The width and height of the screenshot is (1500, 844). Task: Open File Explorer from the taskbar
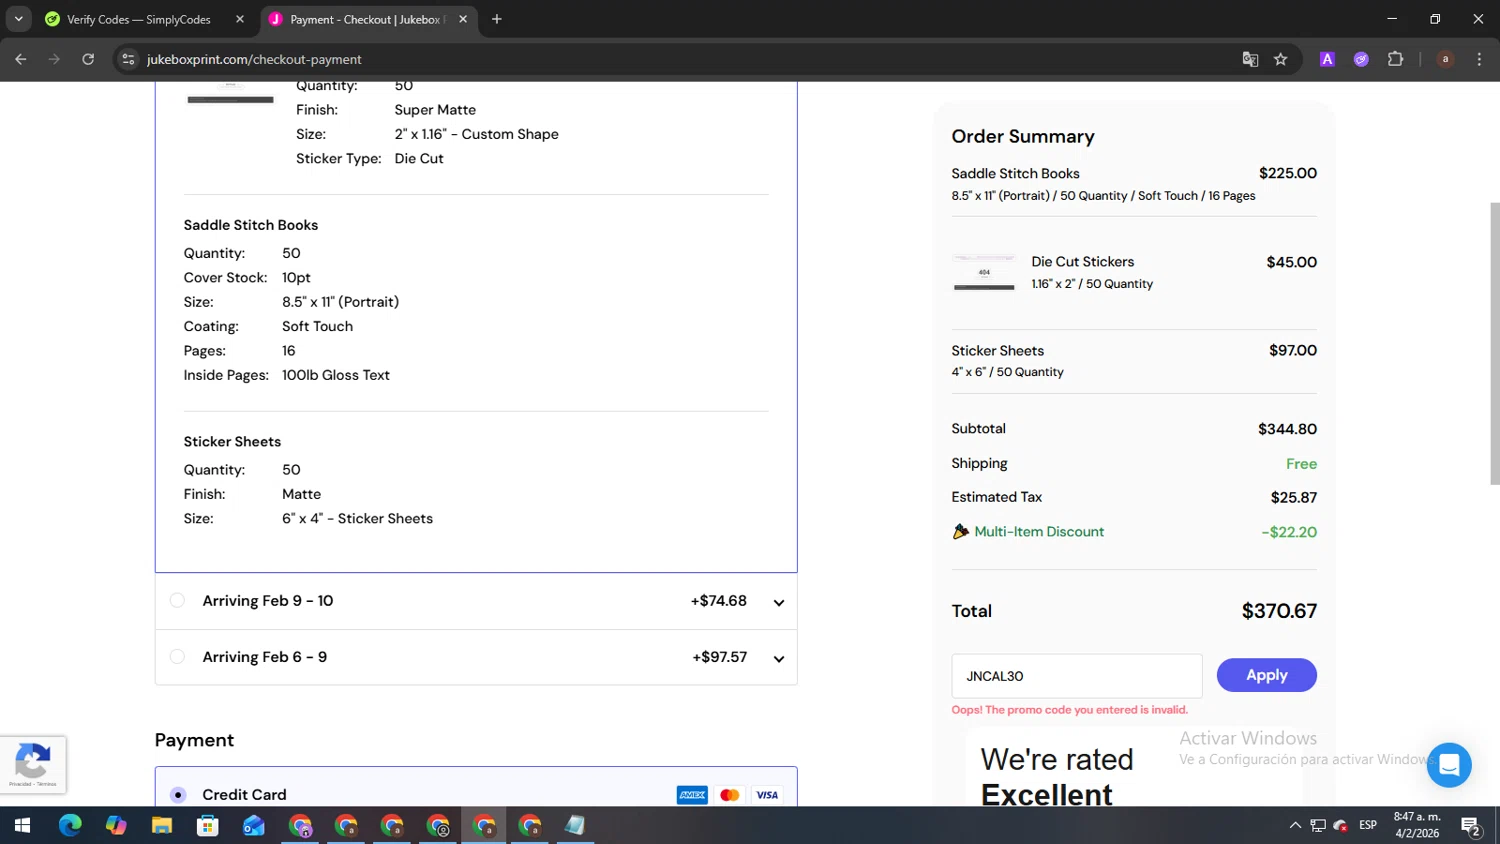coord(162,826)
